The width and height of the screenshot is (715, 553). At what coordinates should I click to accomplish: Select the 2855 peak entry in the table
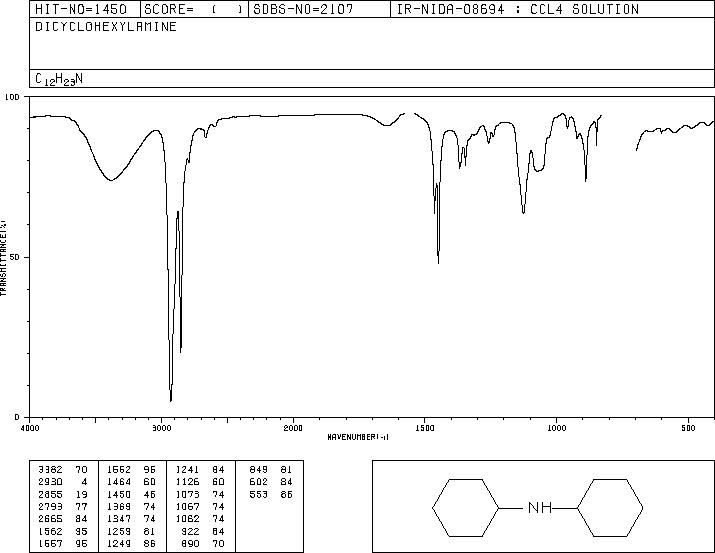(63, 494)
